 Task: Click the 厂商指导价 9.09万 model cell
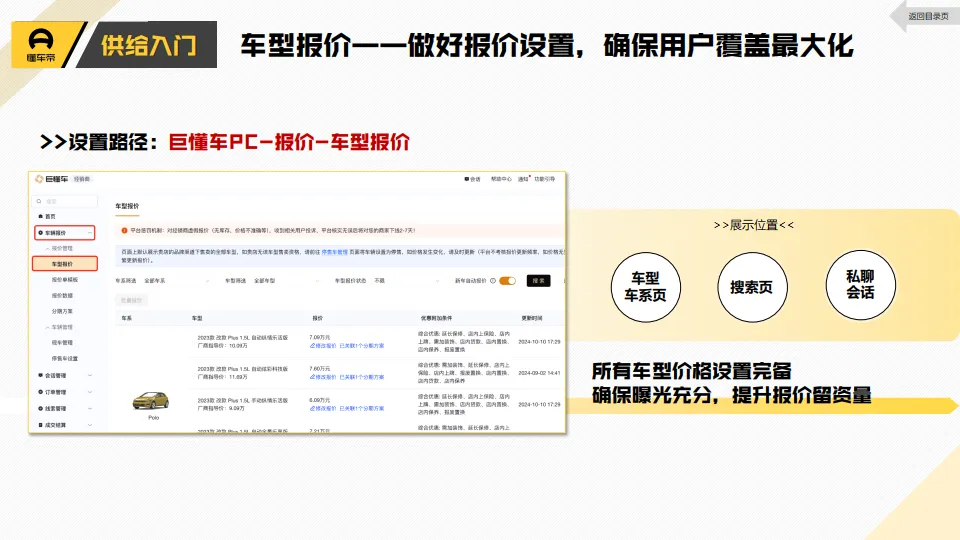click(x=242, y=404)
